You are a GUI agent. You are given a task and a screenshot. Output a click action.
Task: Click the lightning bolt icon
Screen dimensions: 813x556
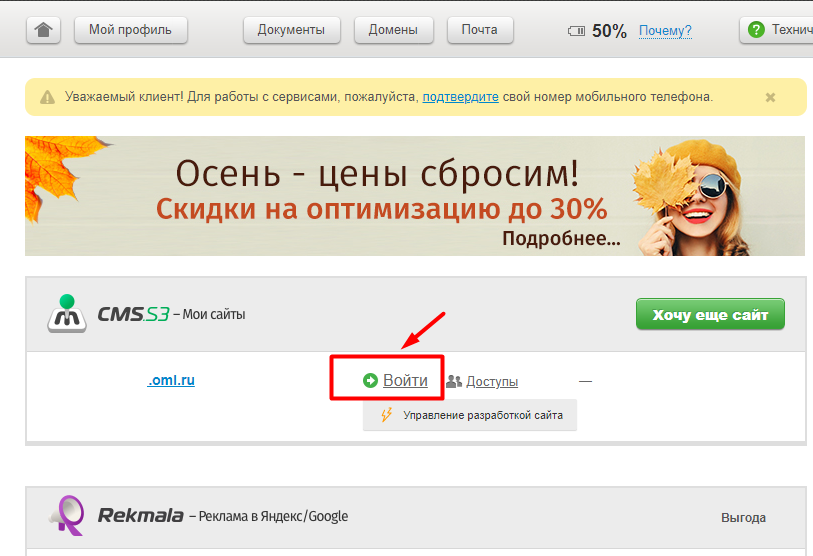386,415
